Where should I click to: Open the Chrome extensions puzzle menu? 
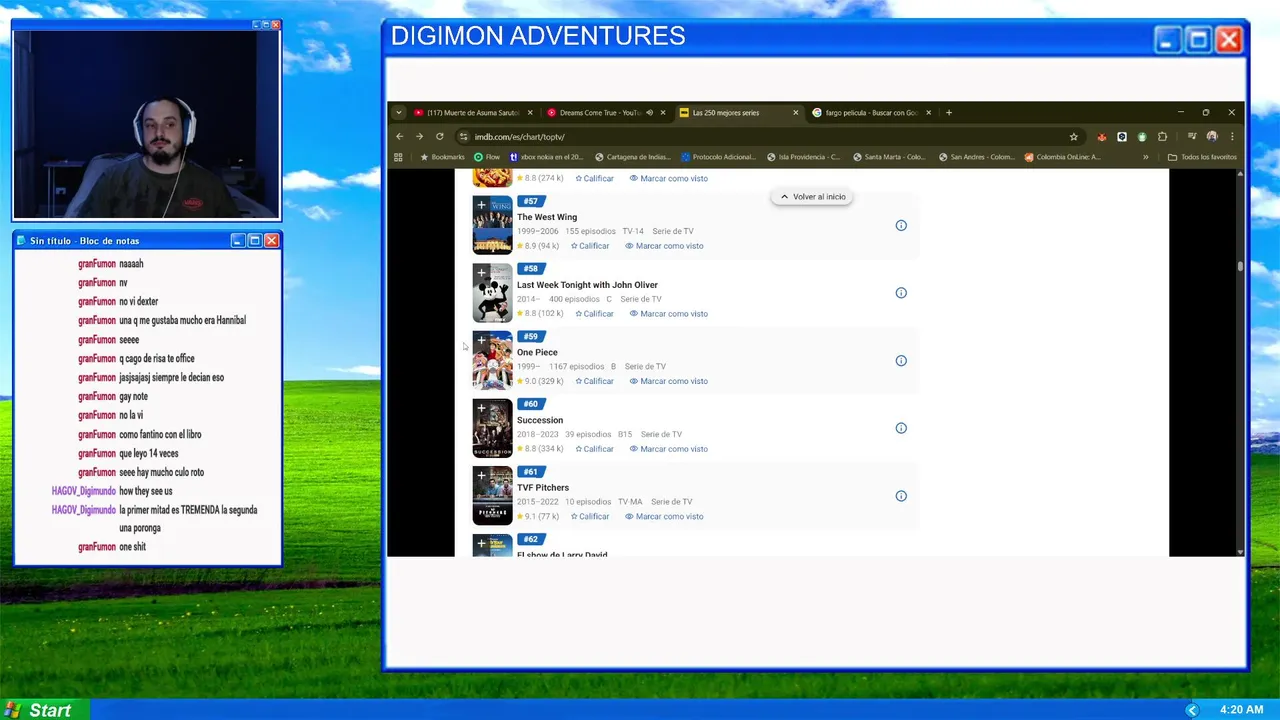pos(1162,137)
